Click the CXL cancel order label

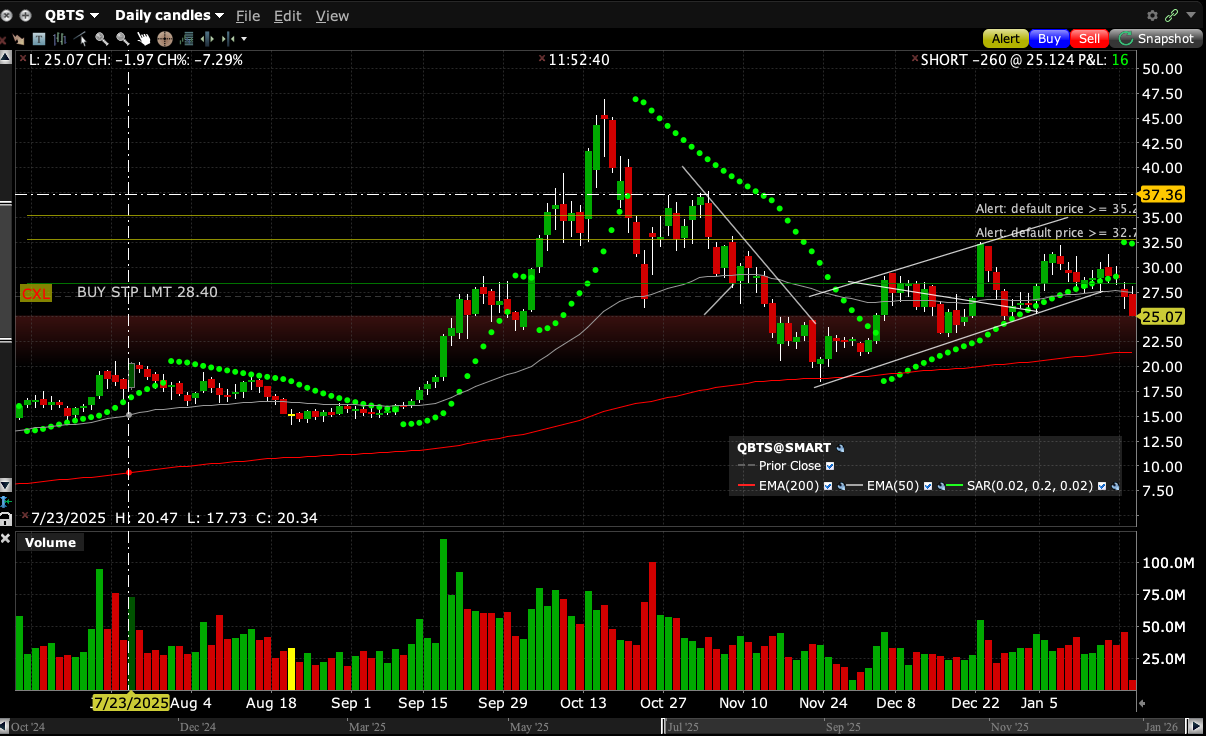pyautogui.click(x=35, y=293)
